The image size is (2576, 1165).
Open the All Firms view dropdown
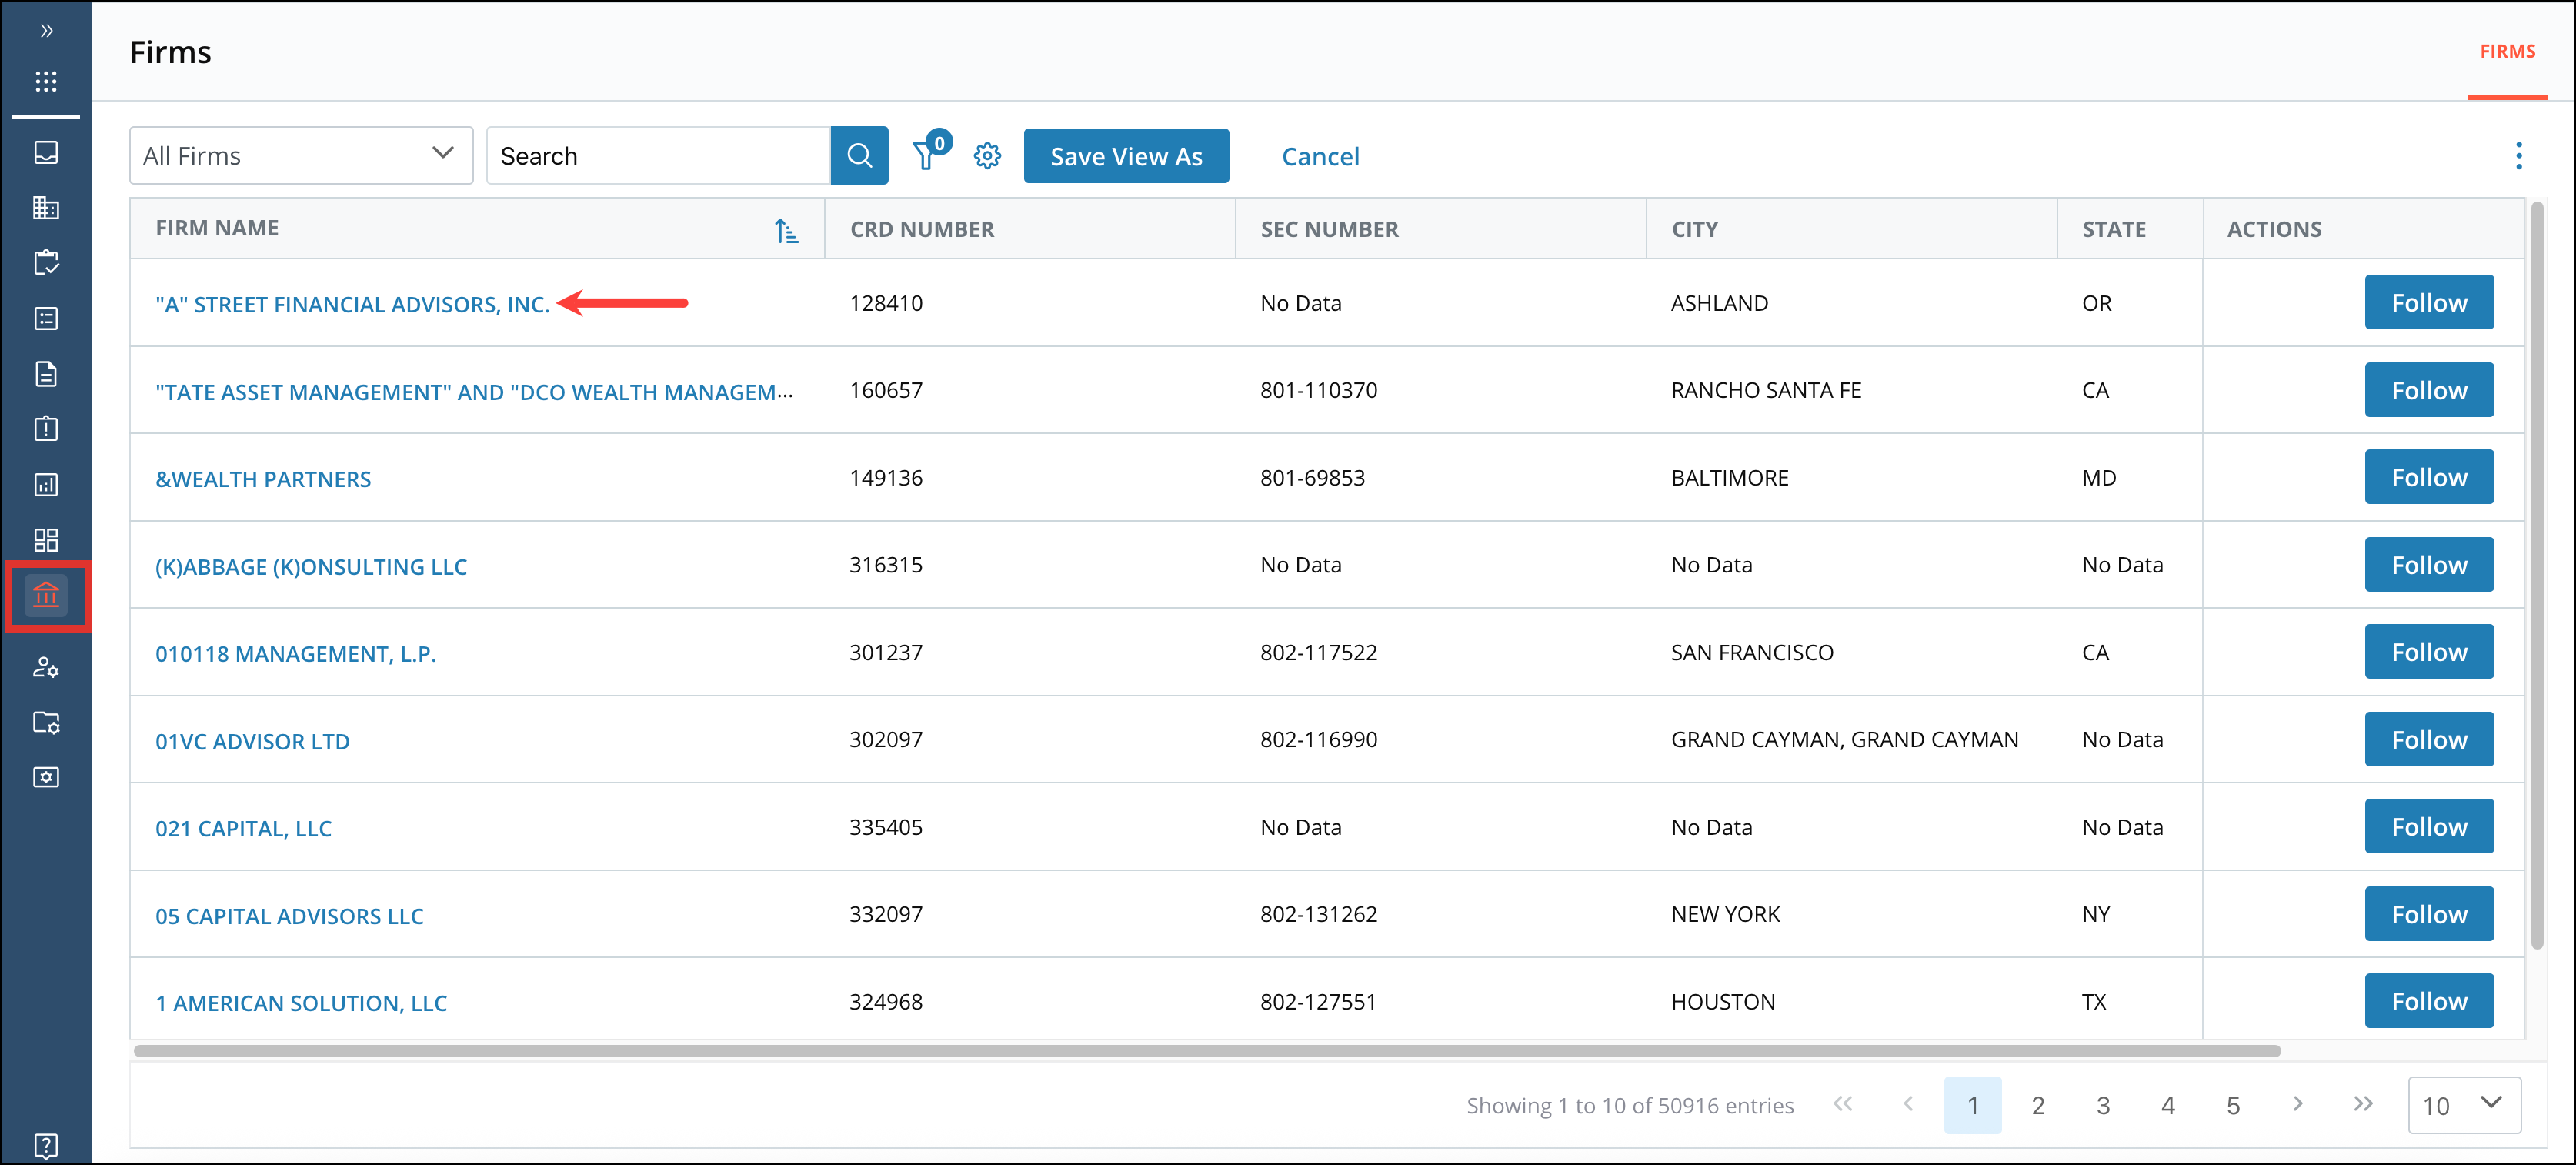tap(300, 156)
